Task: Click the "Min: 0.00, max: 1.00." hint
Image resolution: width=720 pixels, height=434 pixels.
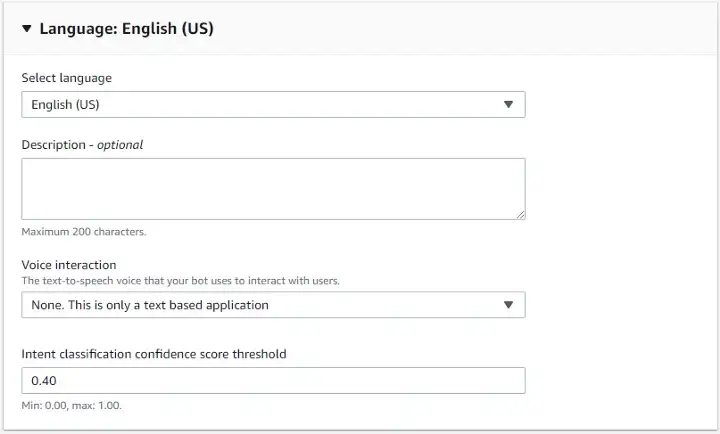Action: coord(72,406)
